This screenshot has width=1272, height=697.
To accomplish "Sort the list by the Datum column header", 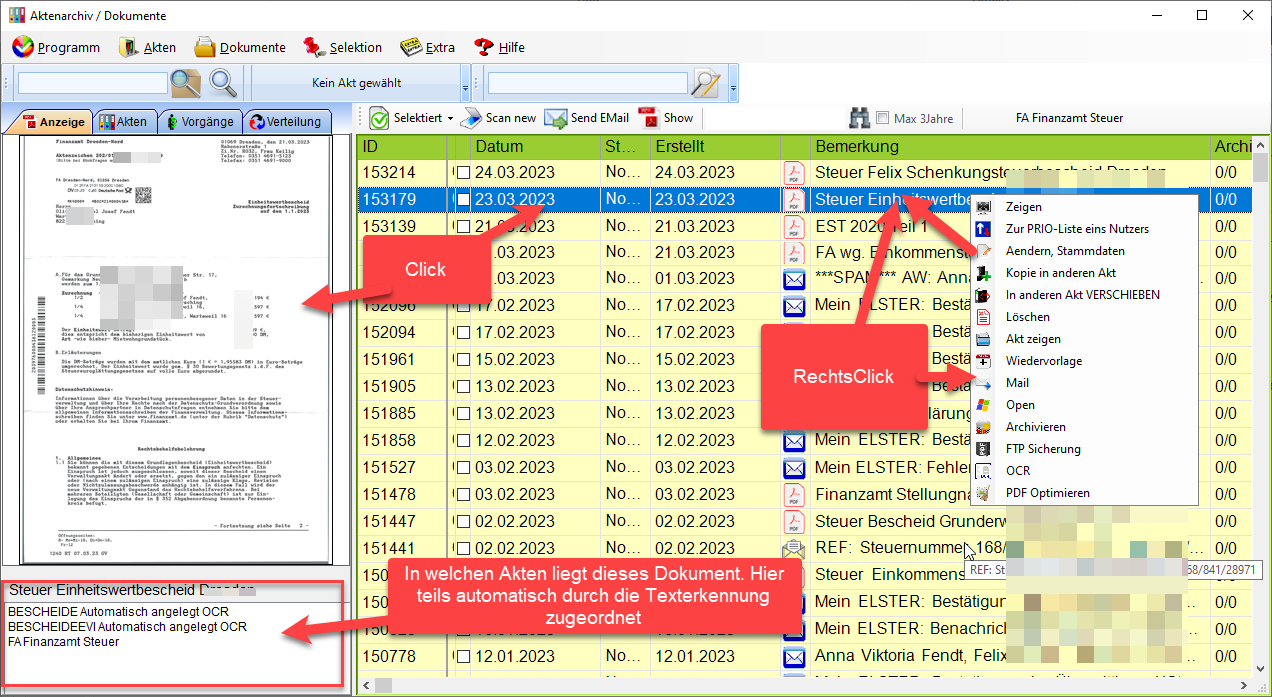I will click(535, 147).
